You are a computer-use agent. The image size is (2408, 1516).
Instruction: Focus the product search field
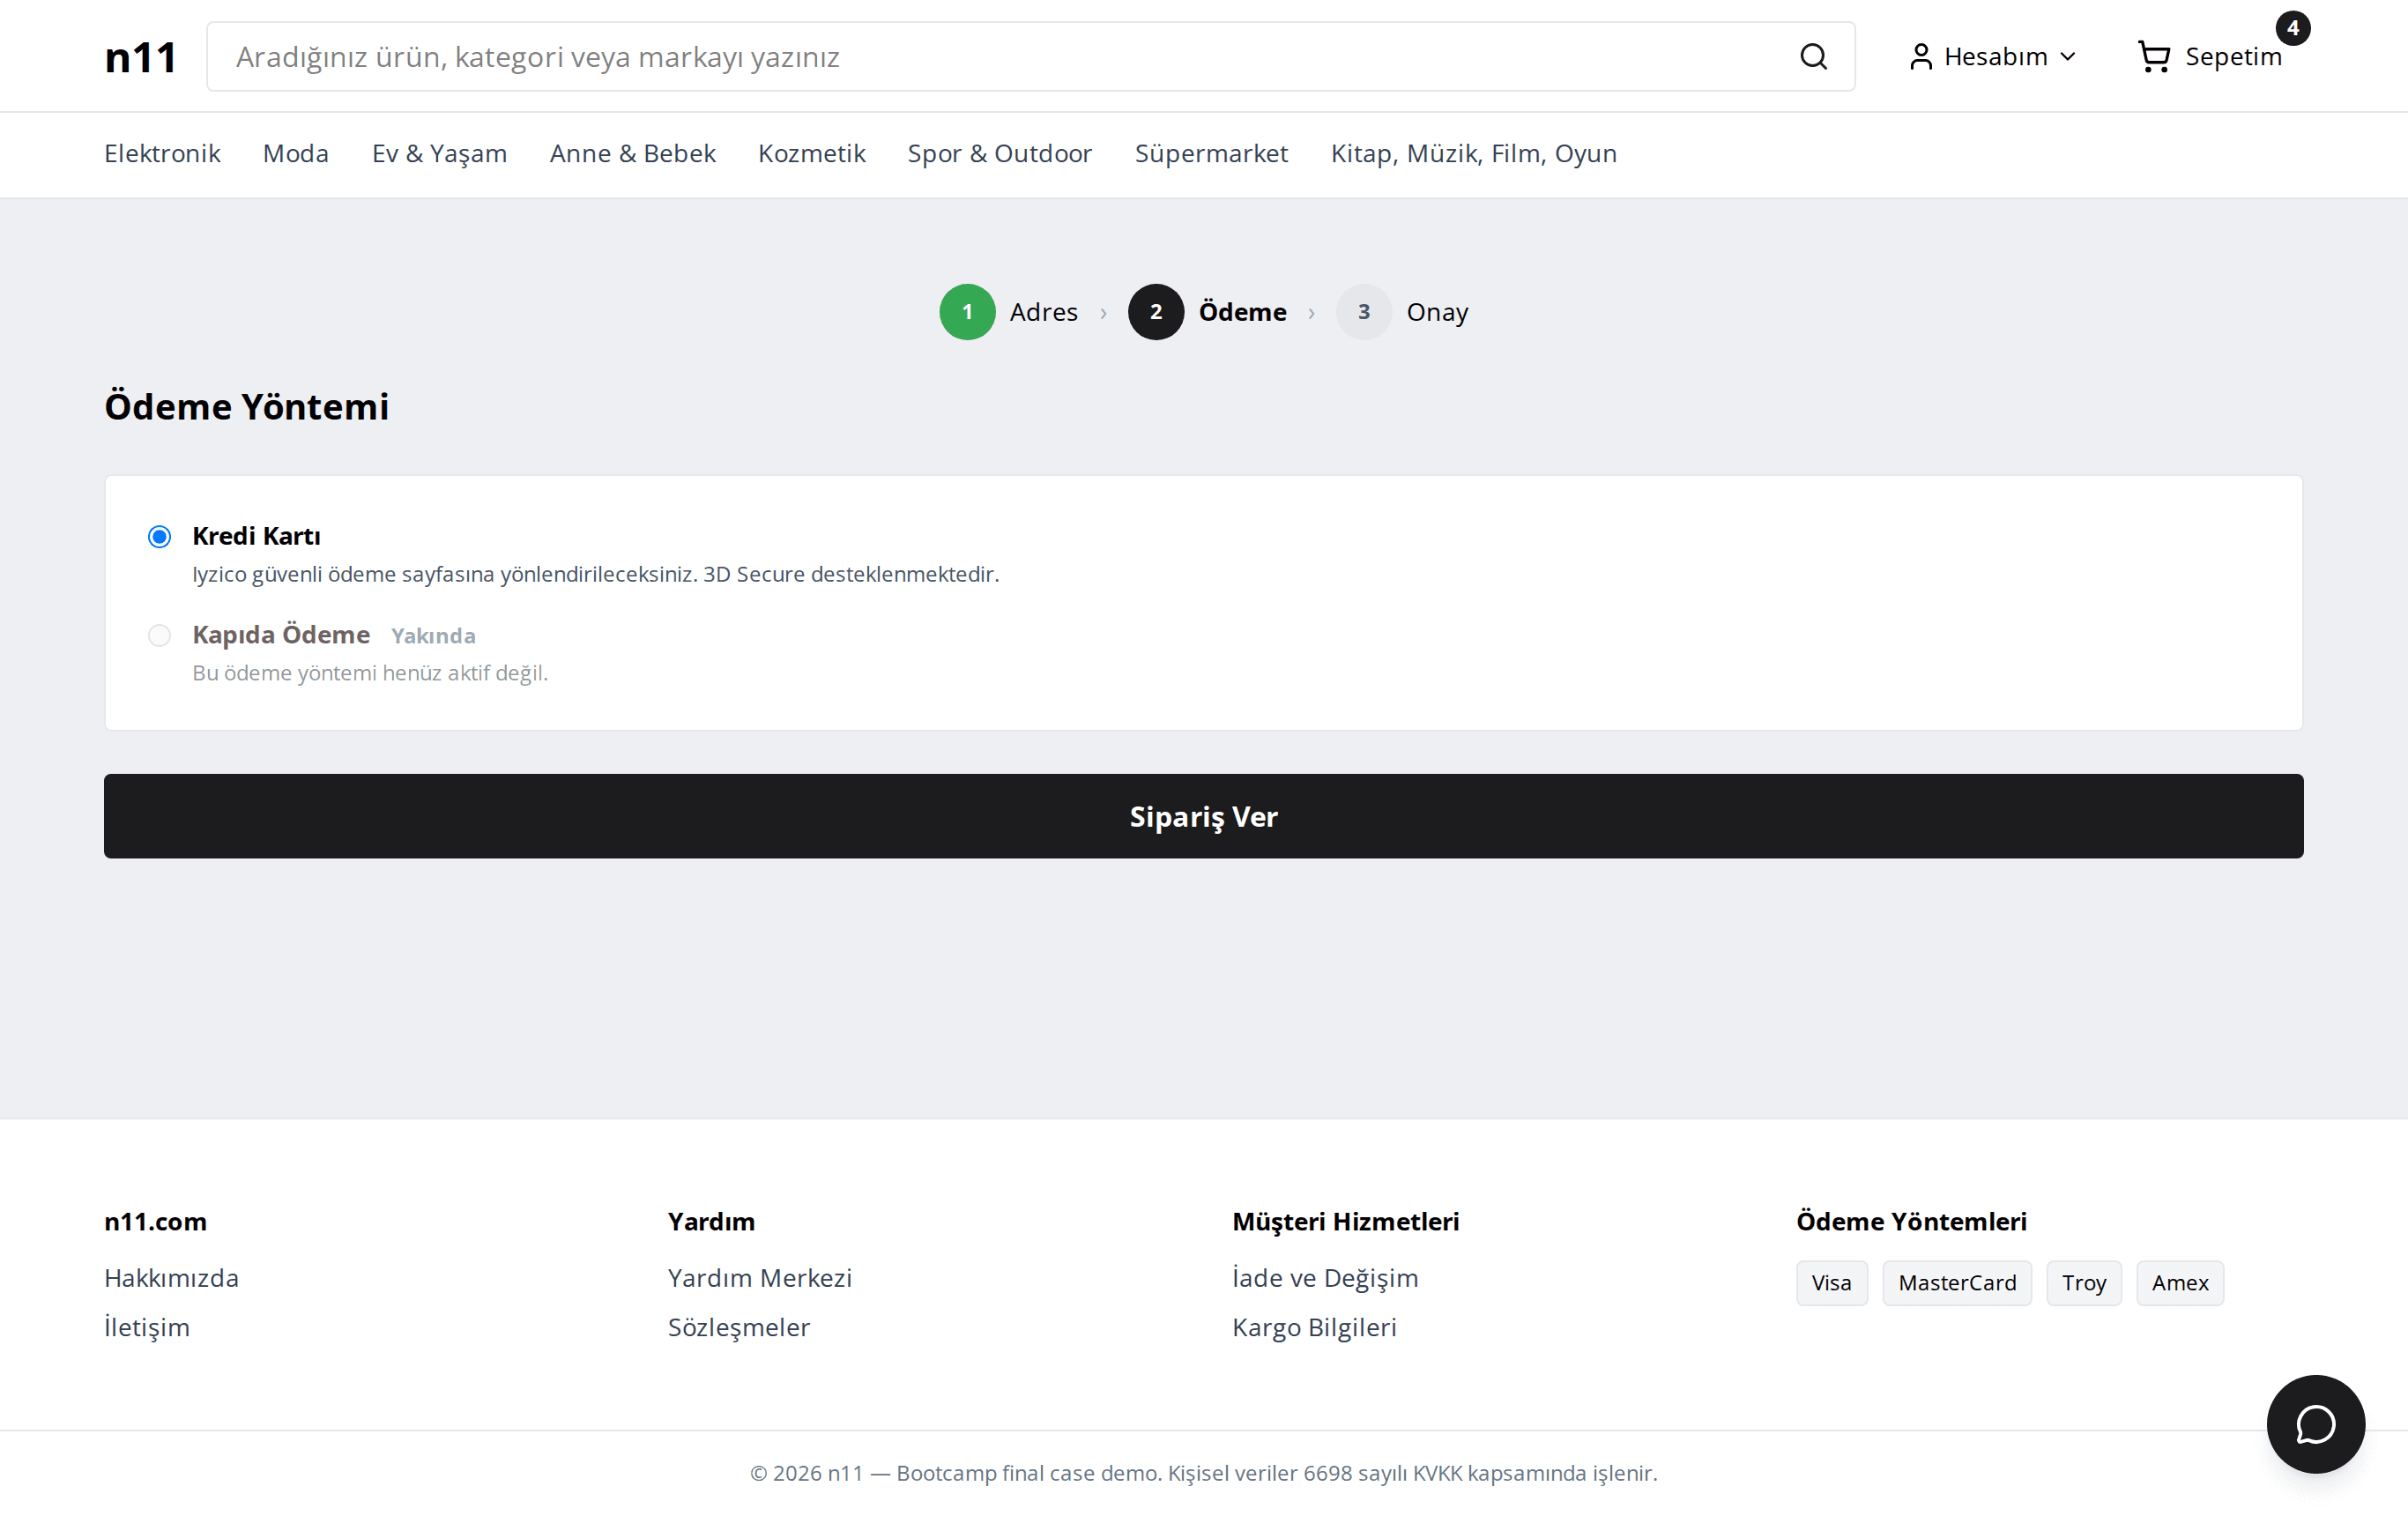(x=1030, y=57)
